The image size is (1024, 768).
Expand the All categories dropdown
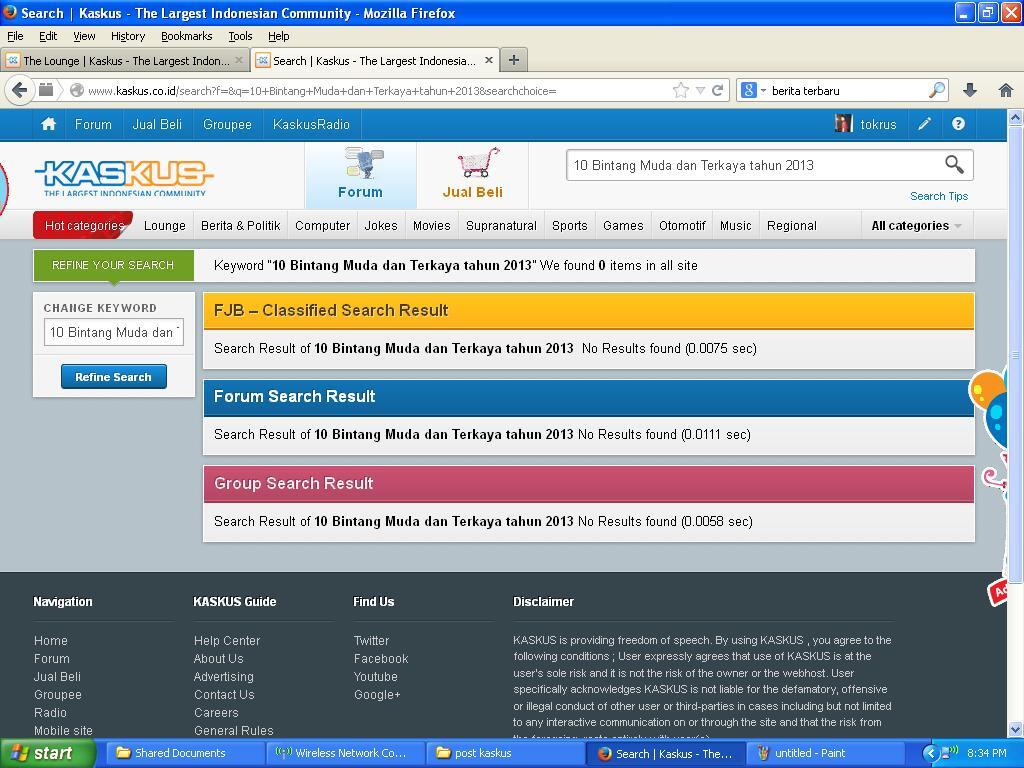(x=916, y=225)
